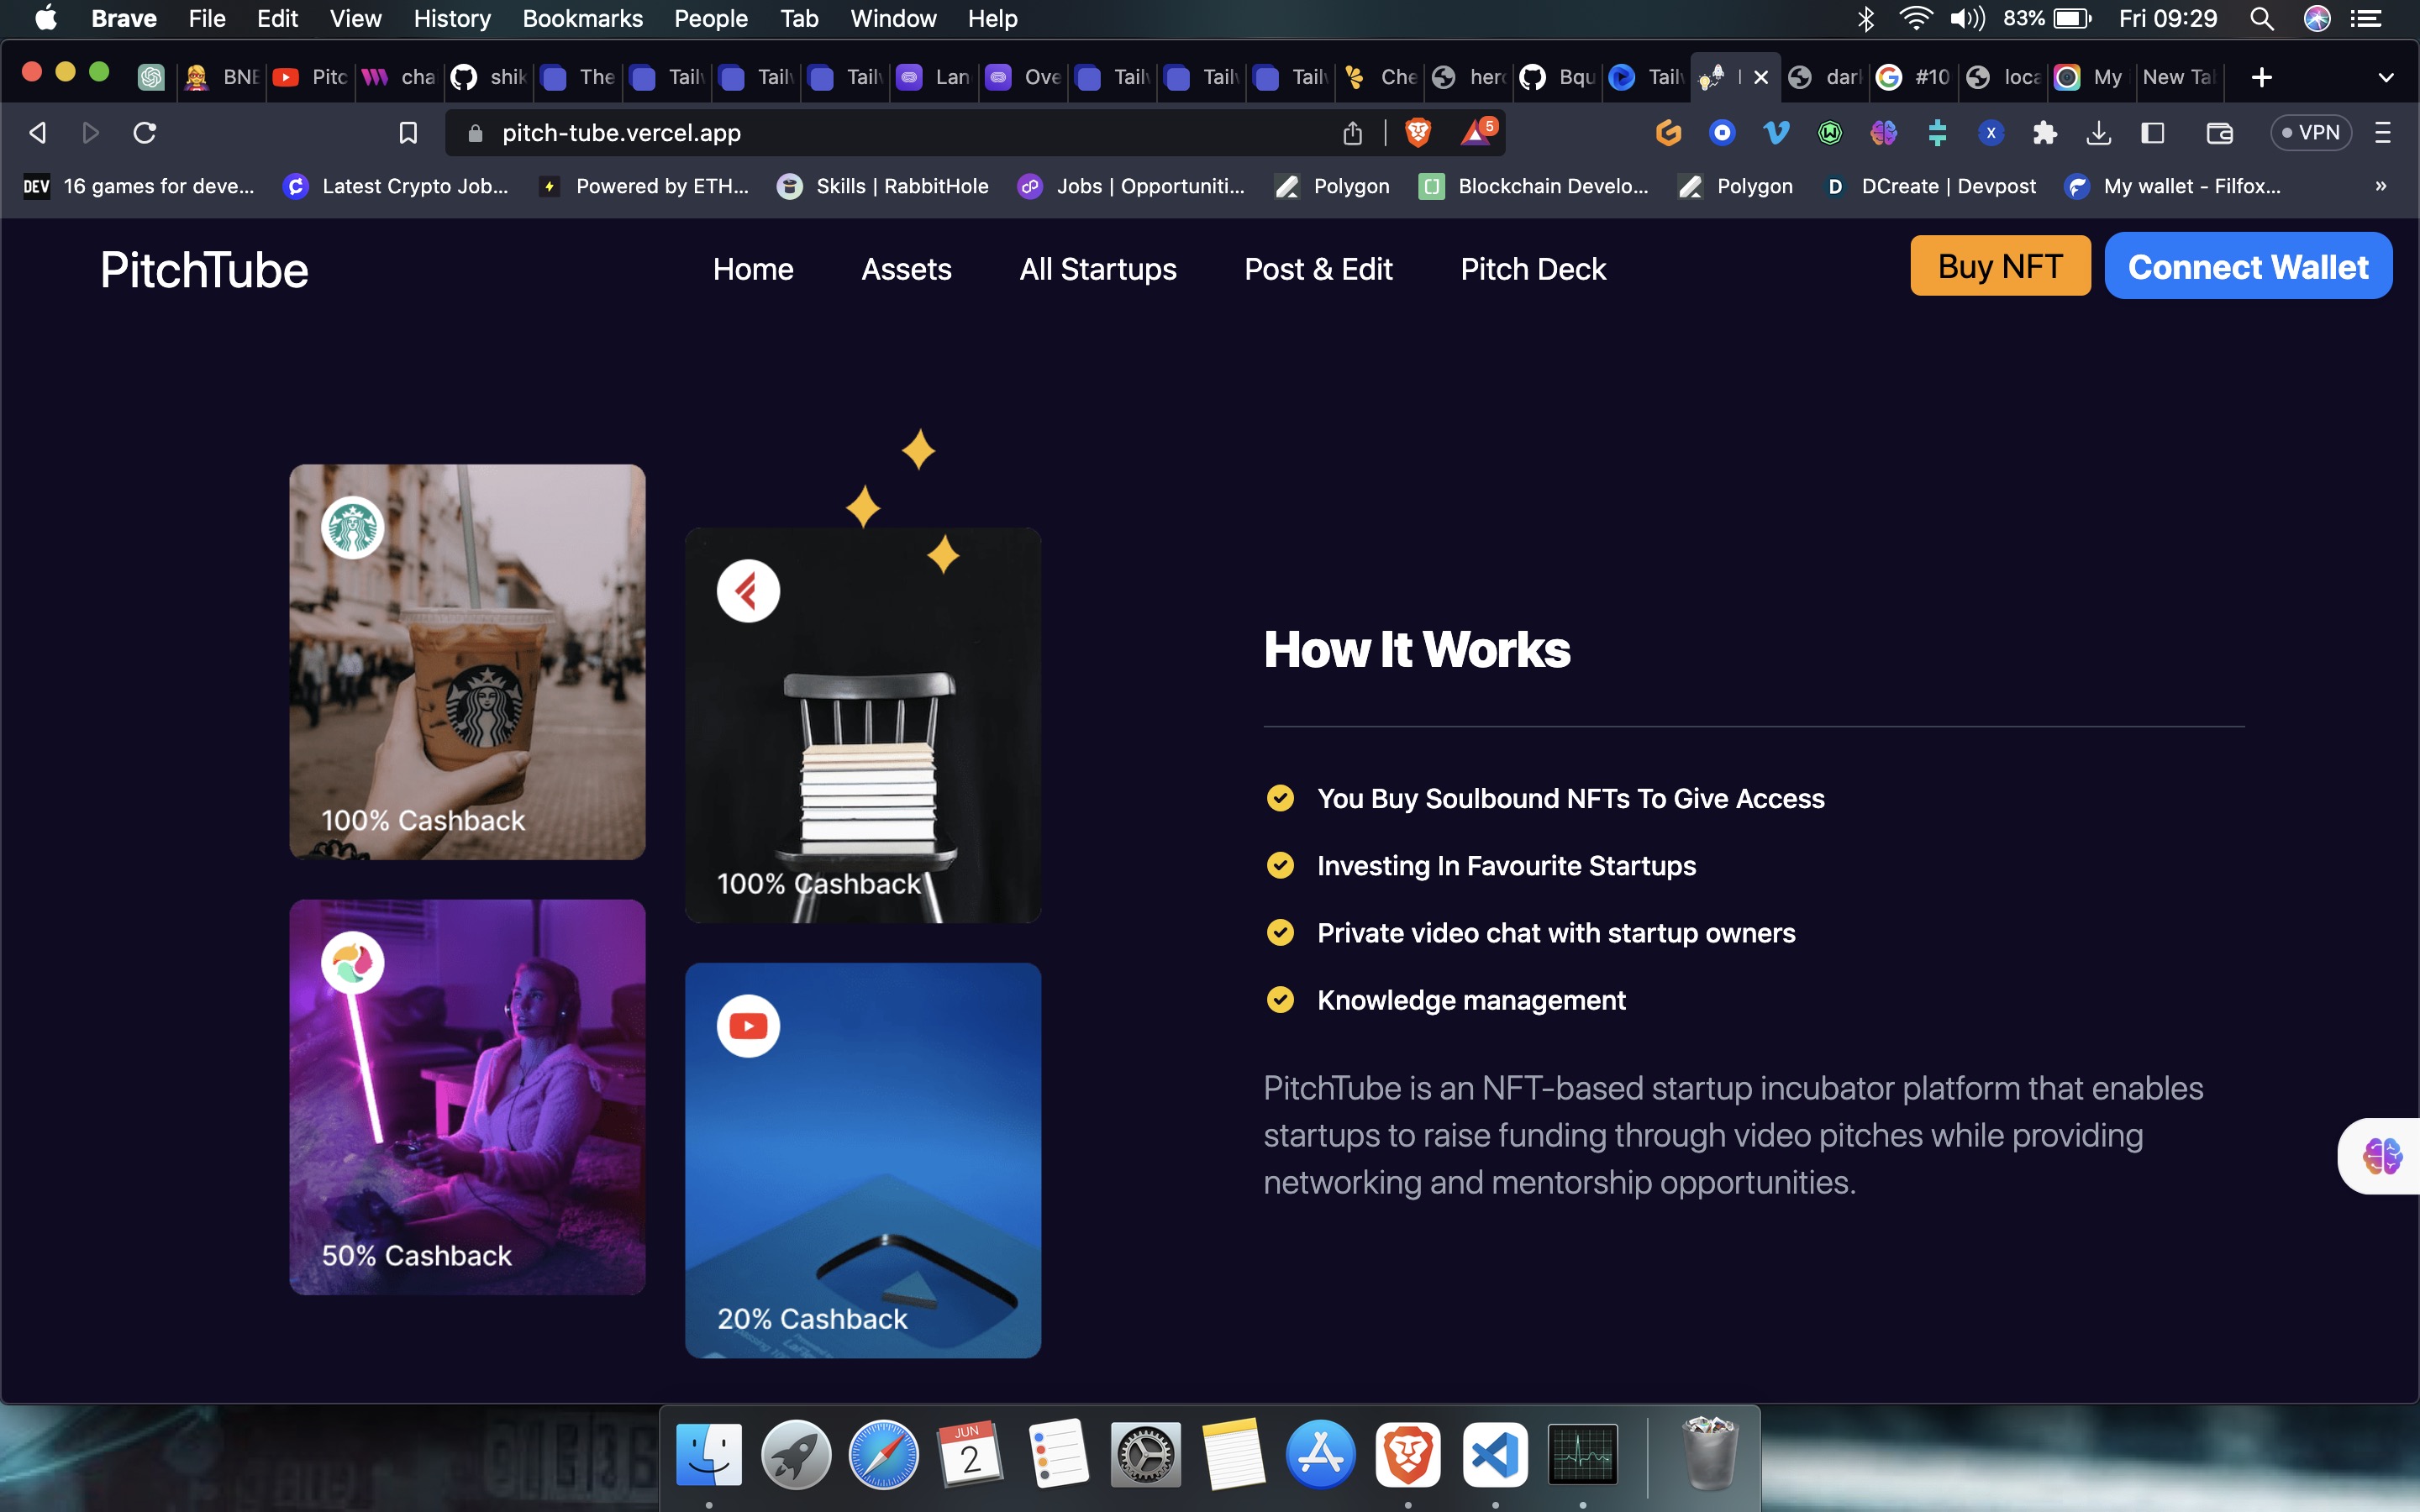Reload the current page
This screenshot has height=1512, width=2420.
(145, 133)
